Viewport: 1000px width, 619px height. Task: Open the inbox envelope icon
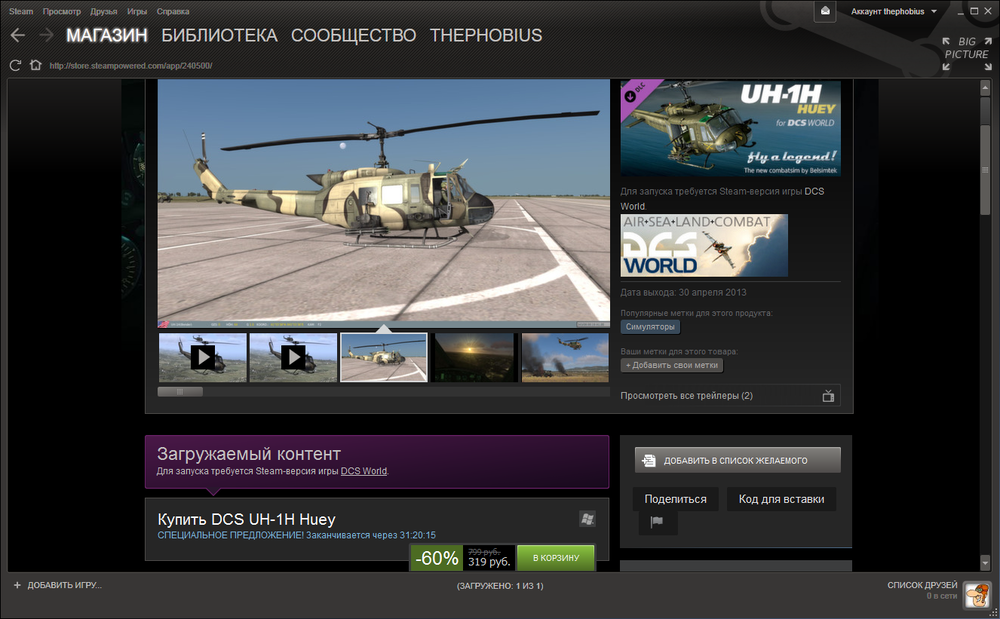[x=825, y=11]
